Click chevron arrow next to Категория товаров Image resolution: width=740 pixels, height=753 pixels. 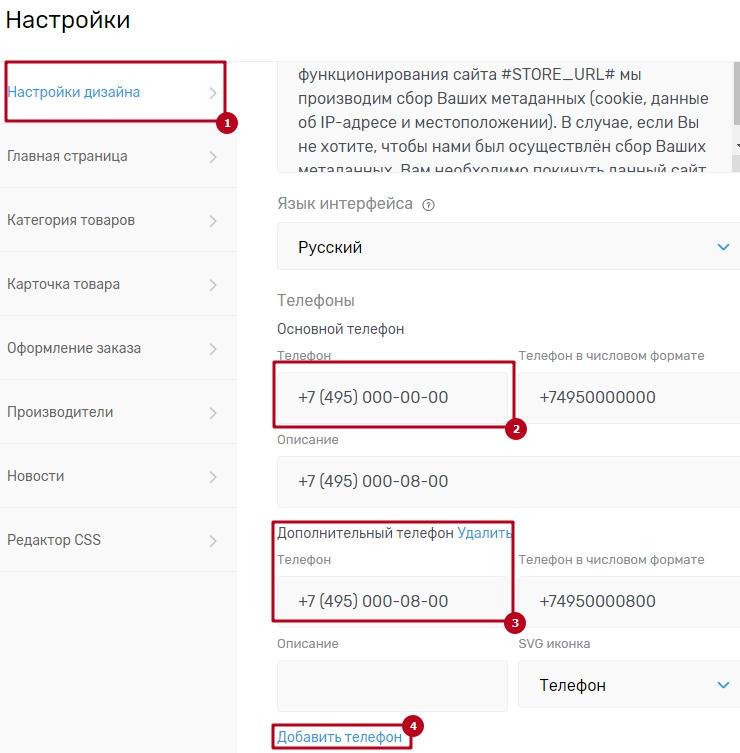tap(213, 221)
